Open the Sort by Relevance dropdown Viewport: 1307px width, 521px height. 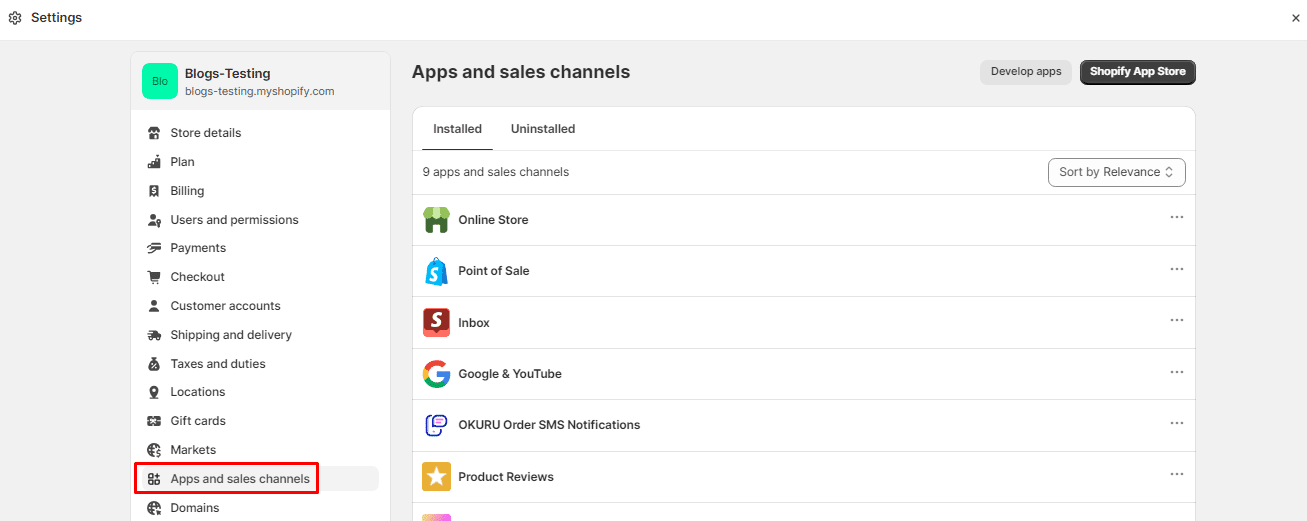click(x=1116, y=172)
